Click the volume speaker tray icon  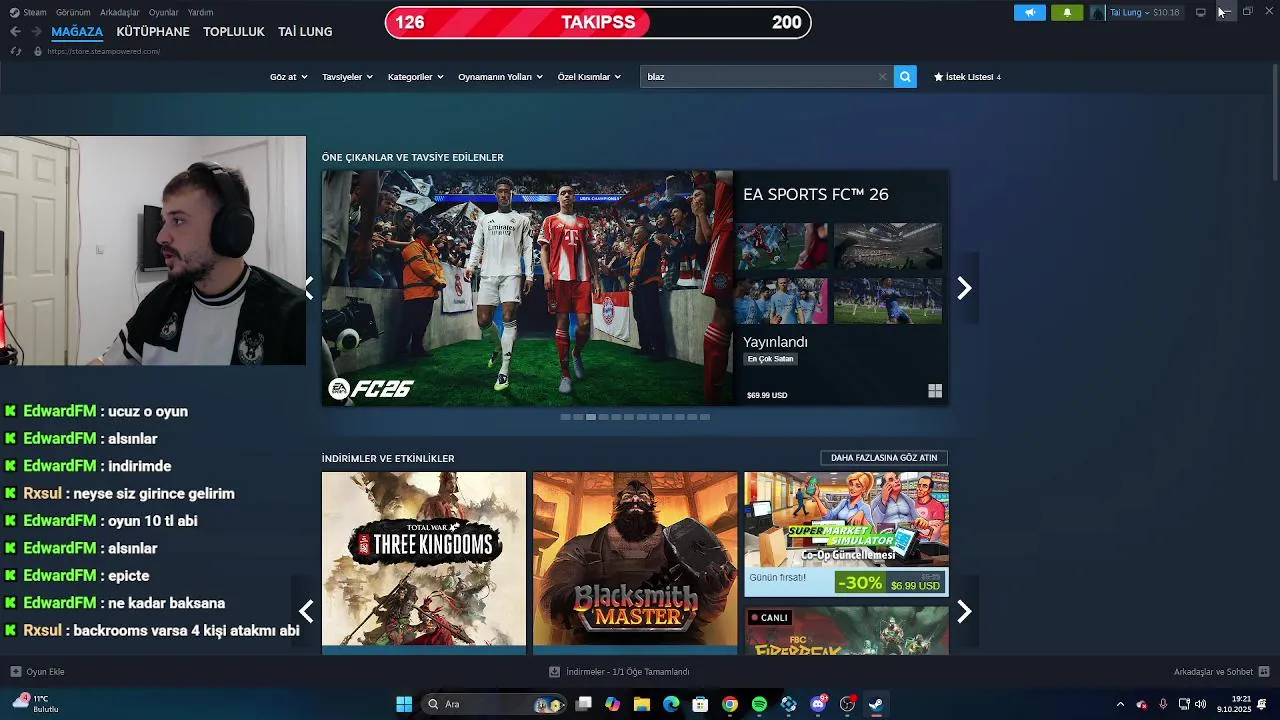click(1200, 704)
